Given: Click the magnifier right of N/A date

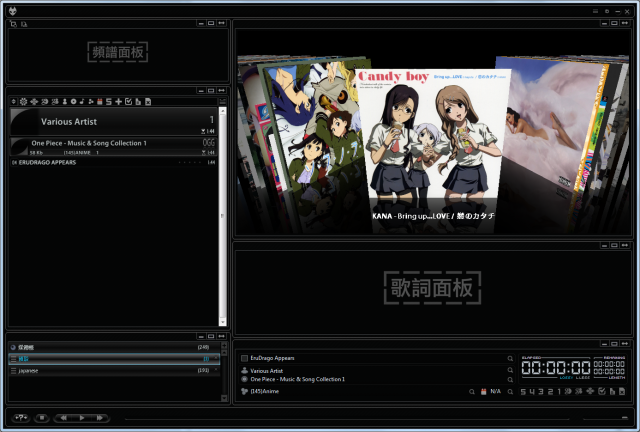Looking at the screenshot, I should pyautogui.click(x=510, y=392).
